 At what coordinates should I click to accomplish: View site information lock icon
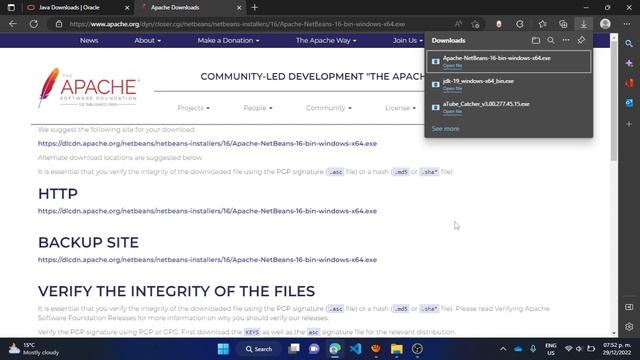point(59,24)
